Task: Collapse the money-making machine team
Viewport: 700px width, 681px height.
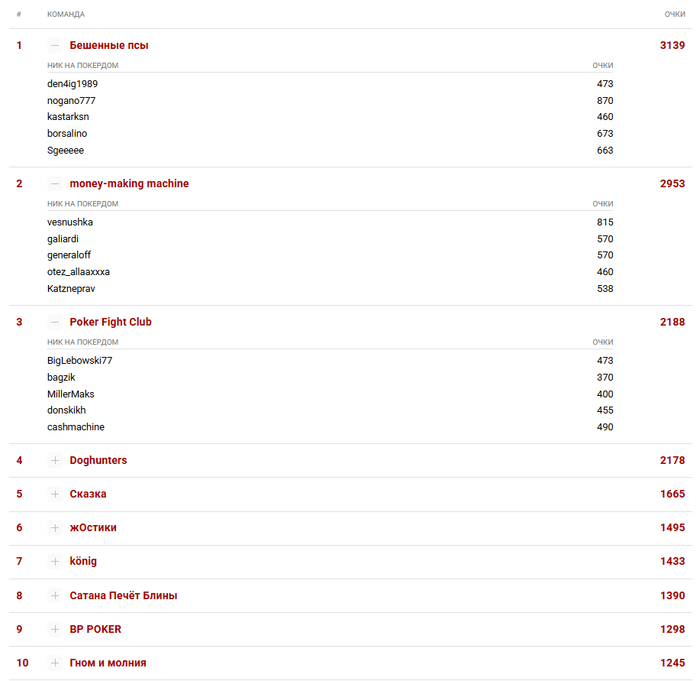Action: 55,184
